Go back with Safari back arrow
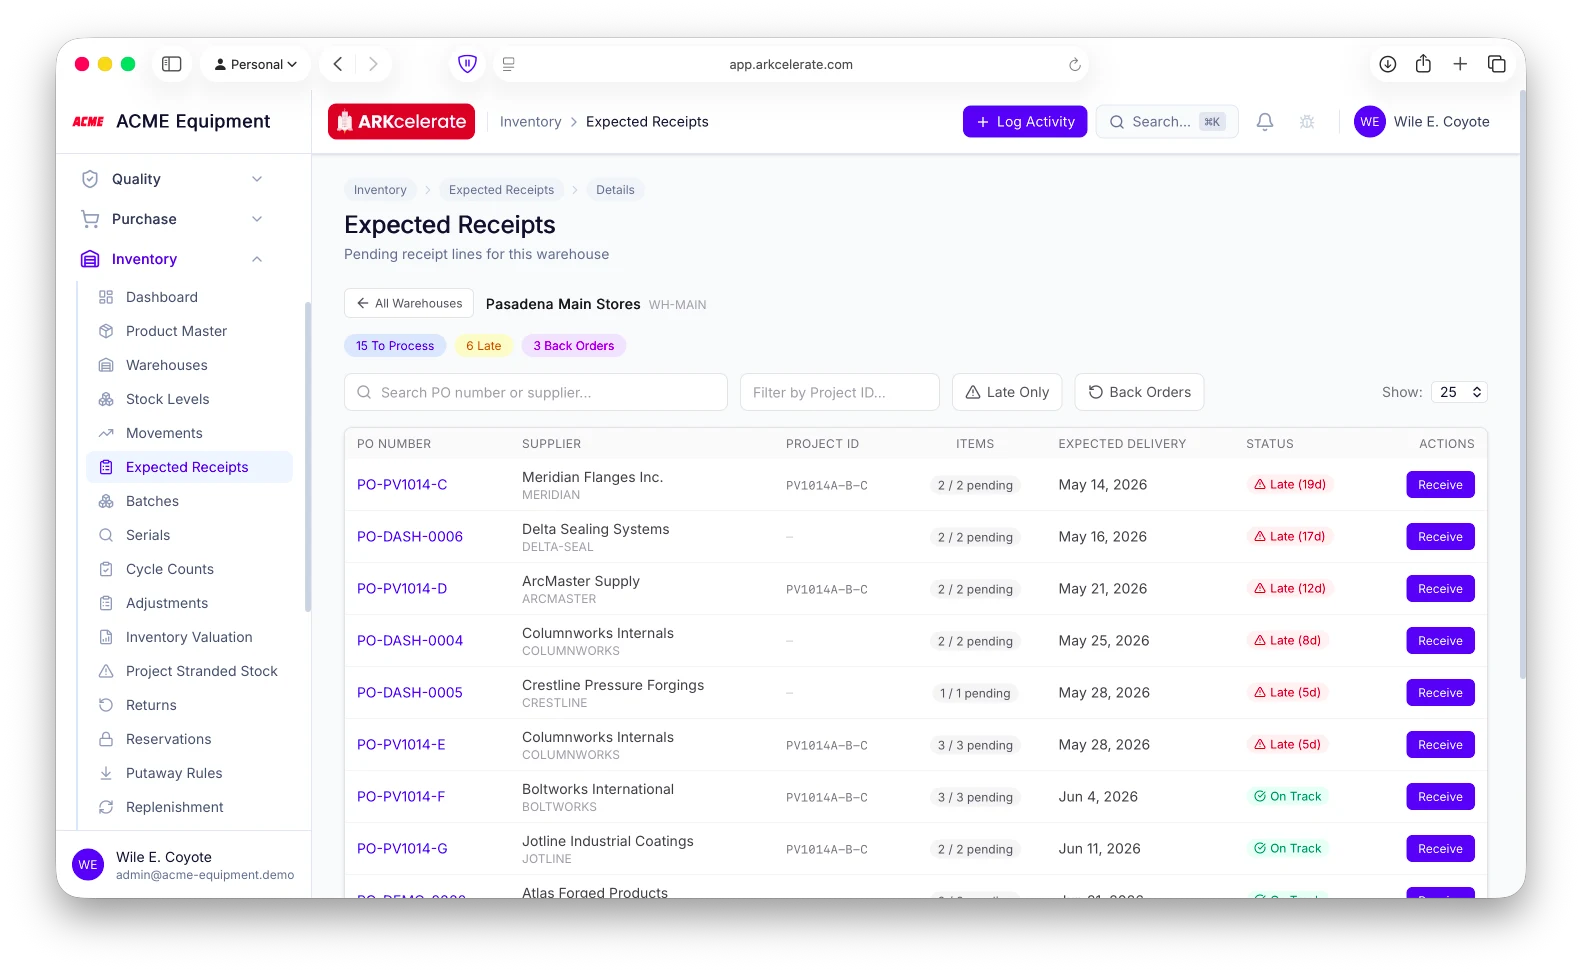 (338, 64)
